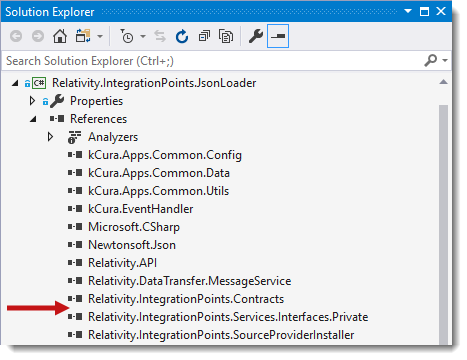The width and height of the screenshot is (467, 360).
Task: Click the kCura.Apps.Common.Utils reference icon
Action: pos(75,191)
